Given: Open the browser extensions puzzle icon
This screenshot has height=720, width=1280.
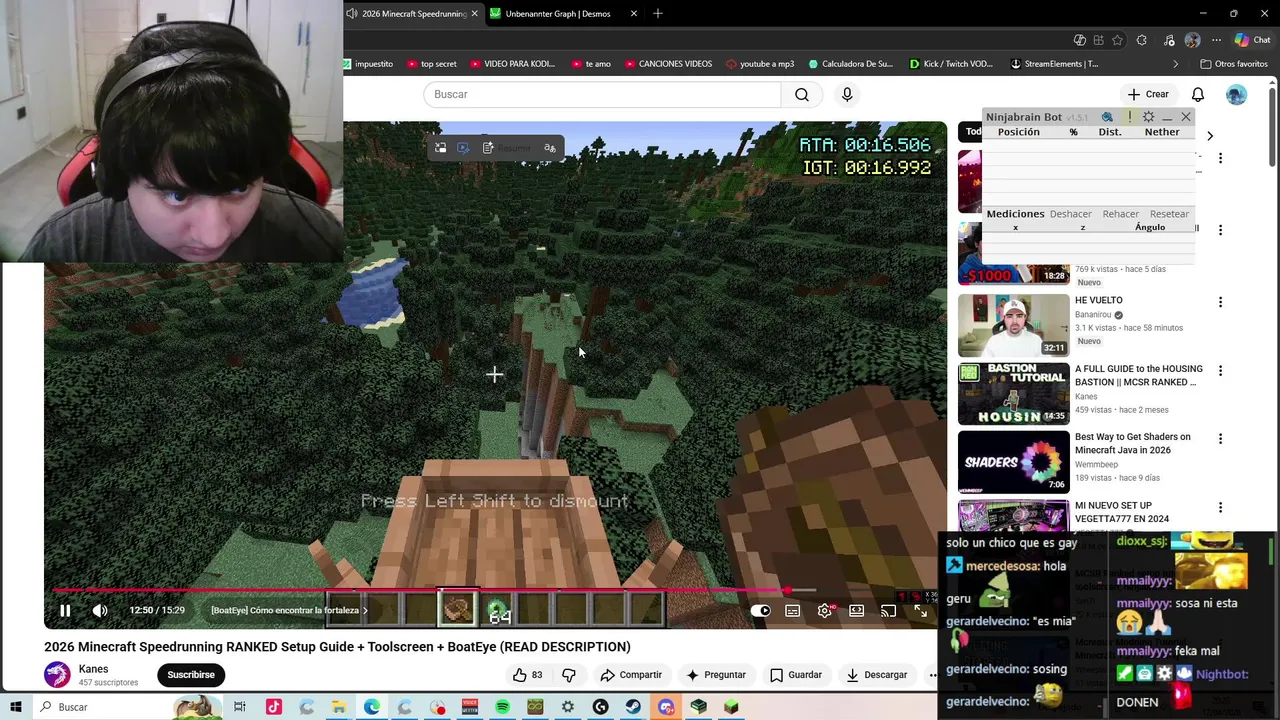Looking at the screenshot, I should point(1142,40).
